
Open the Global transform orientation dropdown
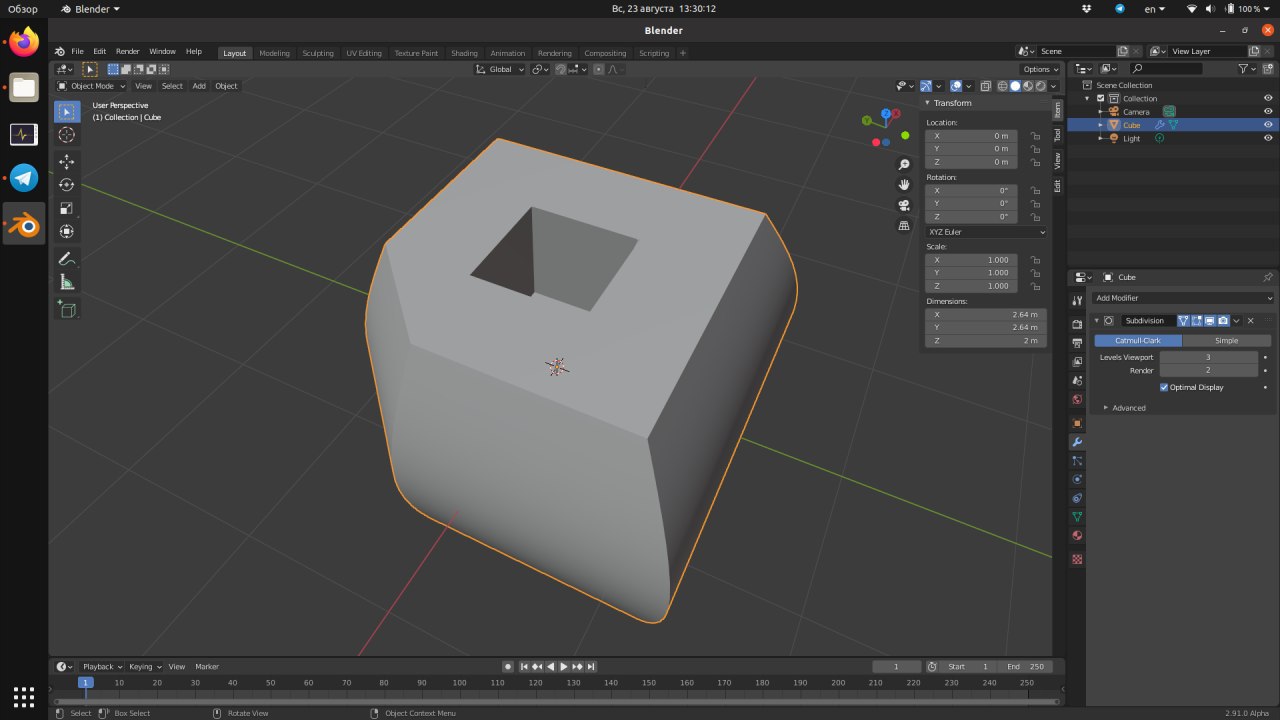tap(499, 69)
